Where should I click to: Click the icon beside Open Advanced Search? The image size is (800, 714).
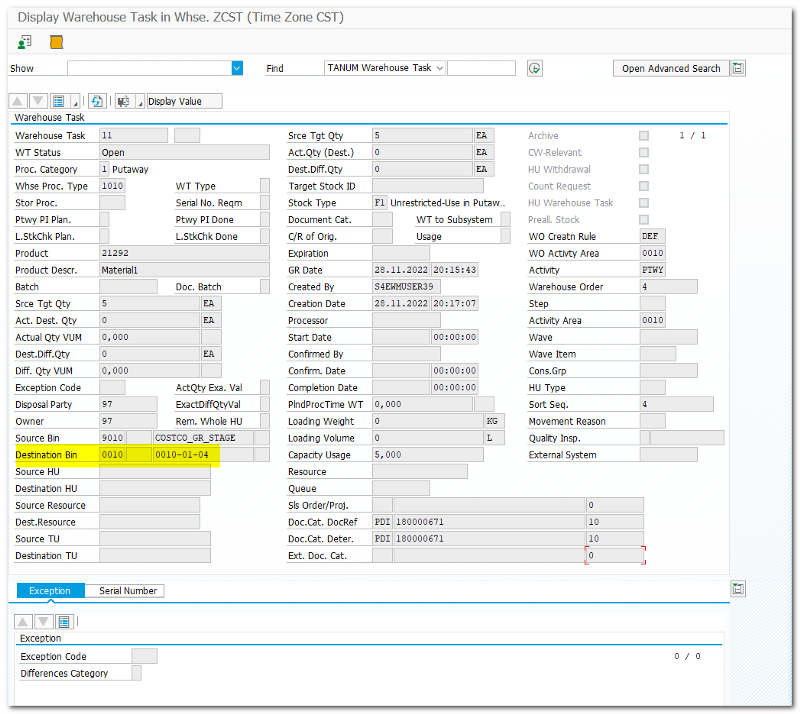[738, 68]
